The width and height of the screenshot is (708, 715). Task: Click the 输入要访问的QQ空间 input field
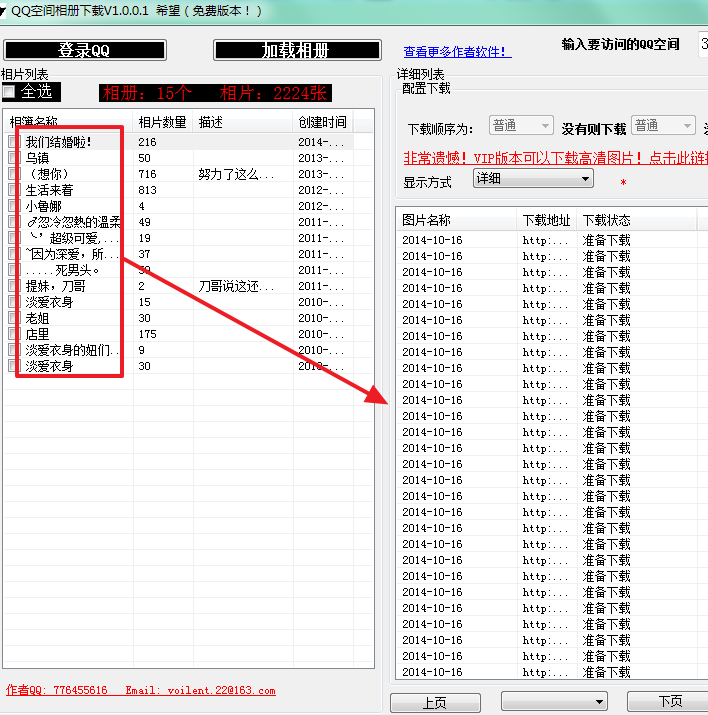tap(703, 44)
